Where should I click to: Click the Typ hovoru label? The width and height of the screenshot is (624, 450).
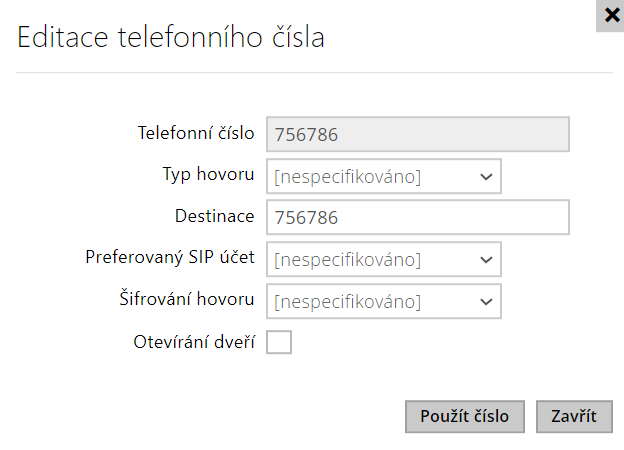click(x=208, y=174)
